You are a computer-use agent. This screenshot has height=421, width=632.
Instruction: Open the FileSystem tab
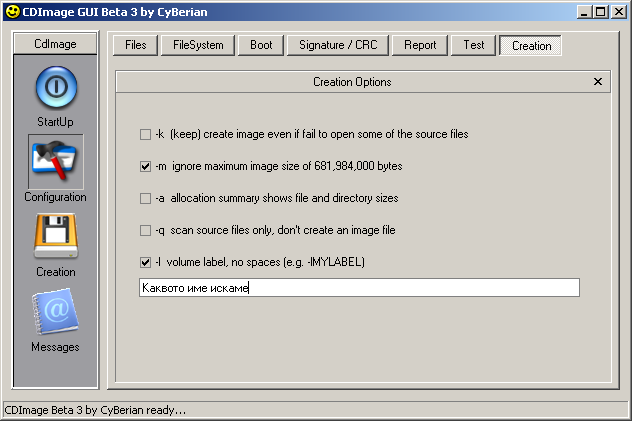click(198, 45)
